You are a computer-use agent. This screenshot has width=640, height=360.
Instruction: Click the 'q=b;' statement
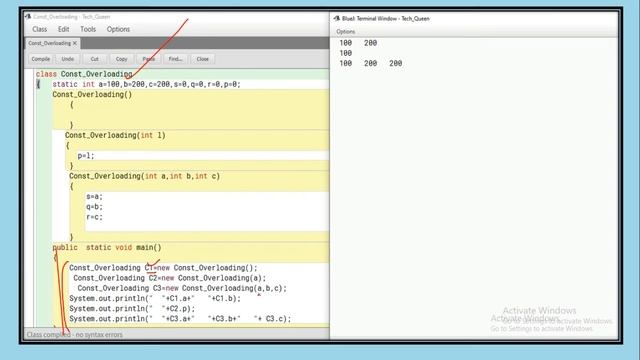94,207
